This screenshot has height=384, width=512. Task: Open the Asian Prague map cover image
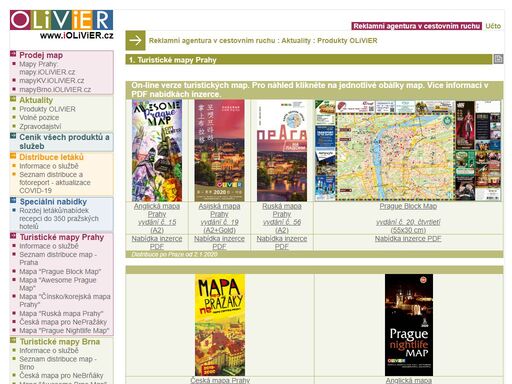[x=219, y=150]
